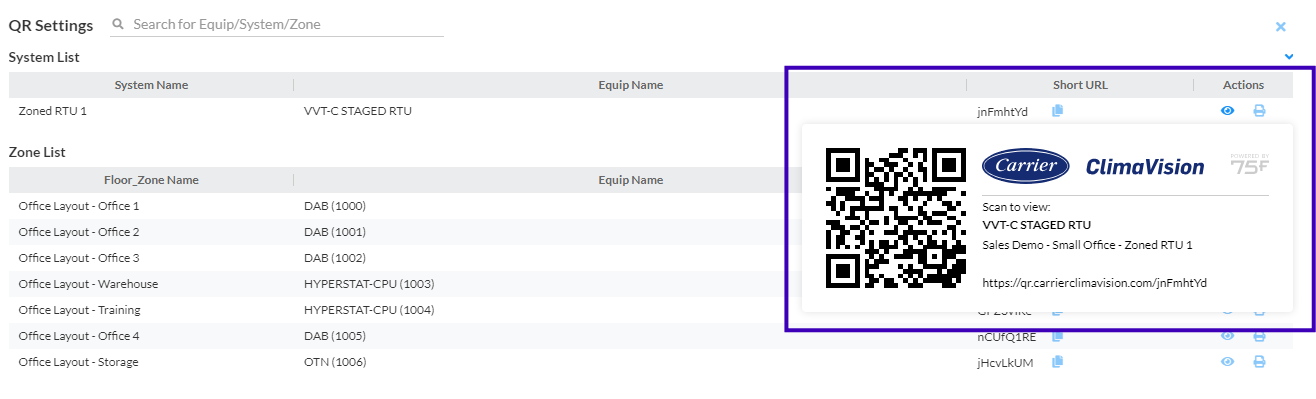Preview QR code for Zoned RTU 1

point(1228,111)
